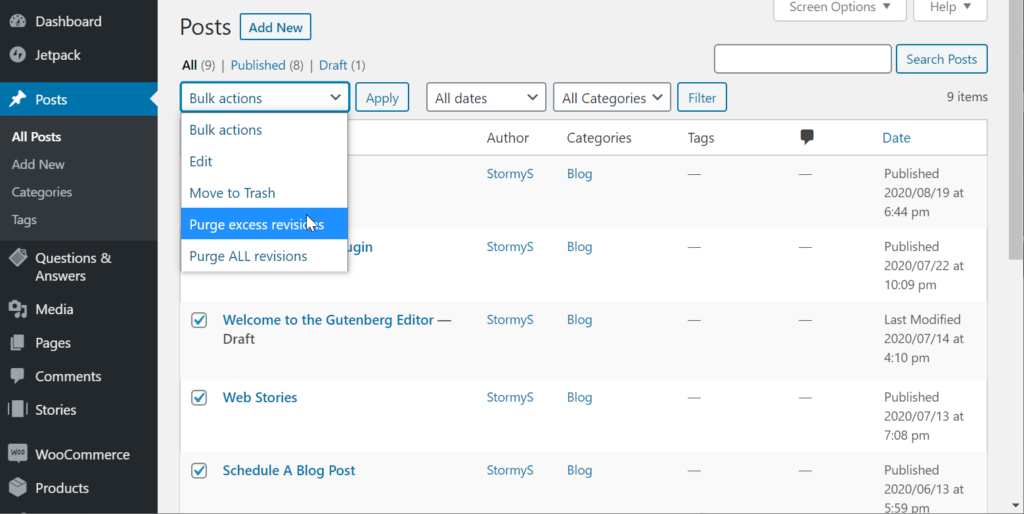Sort by the comments bubble column icon
This screenshot has height=514, width=1024.
click(x=808, y=138)
